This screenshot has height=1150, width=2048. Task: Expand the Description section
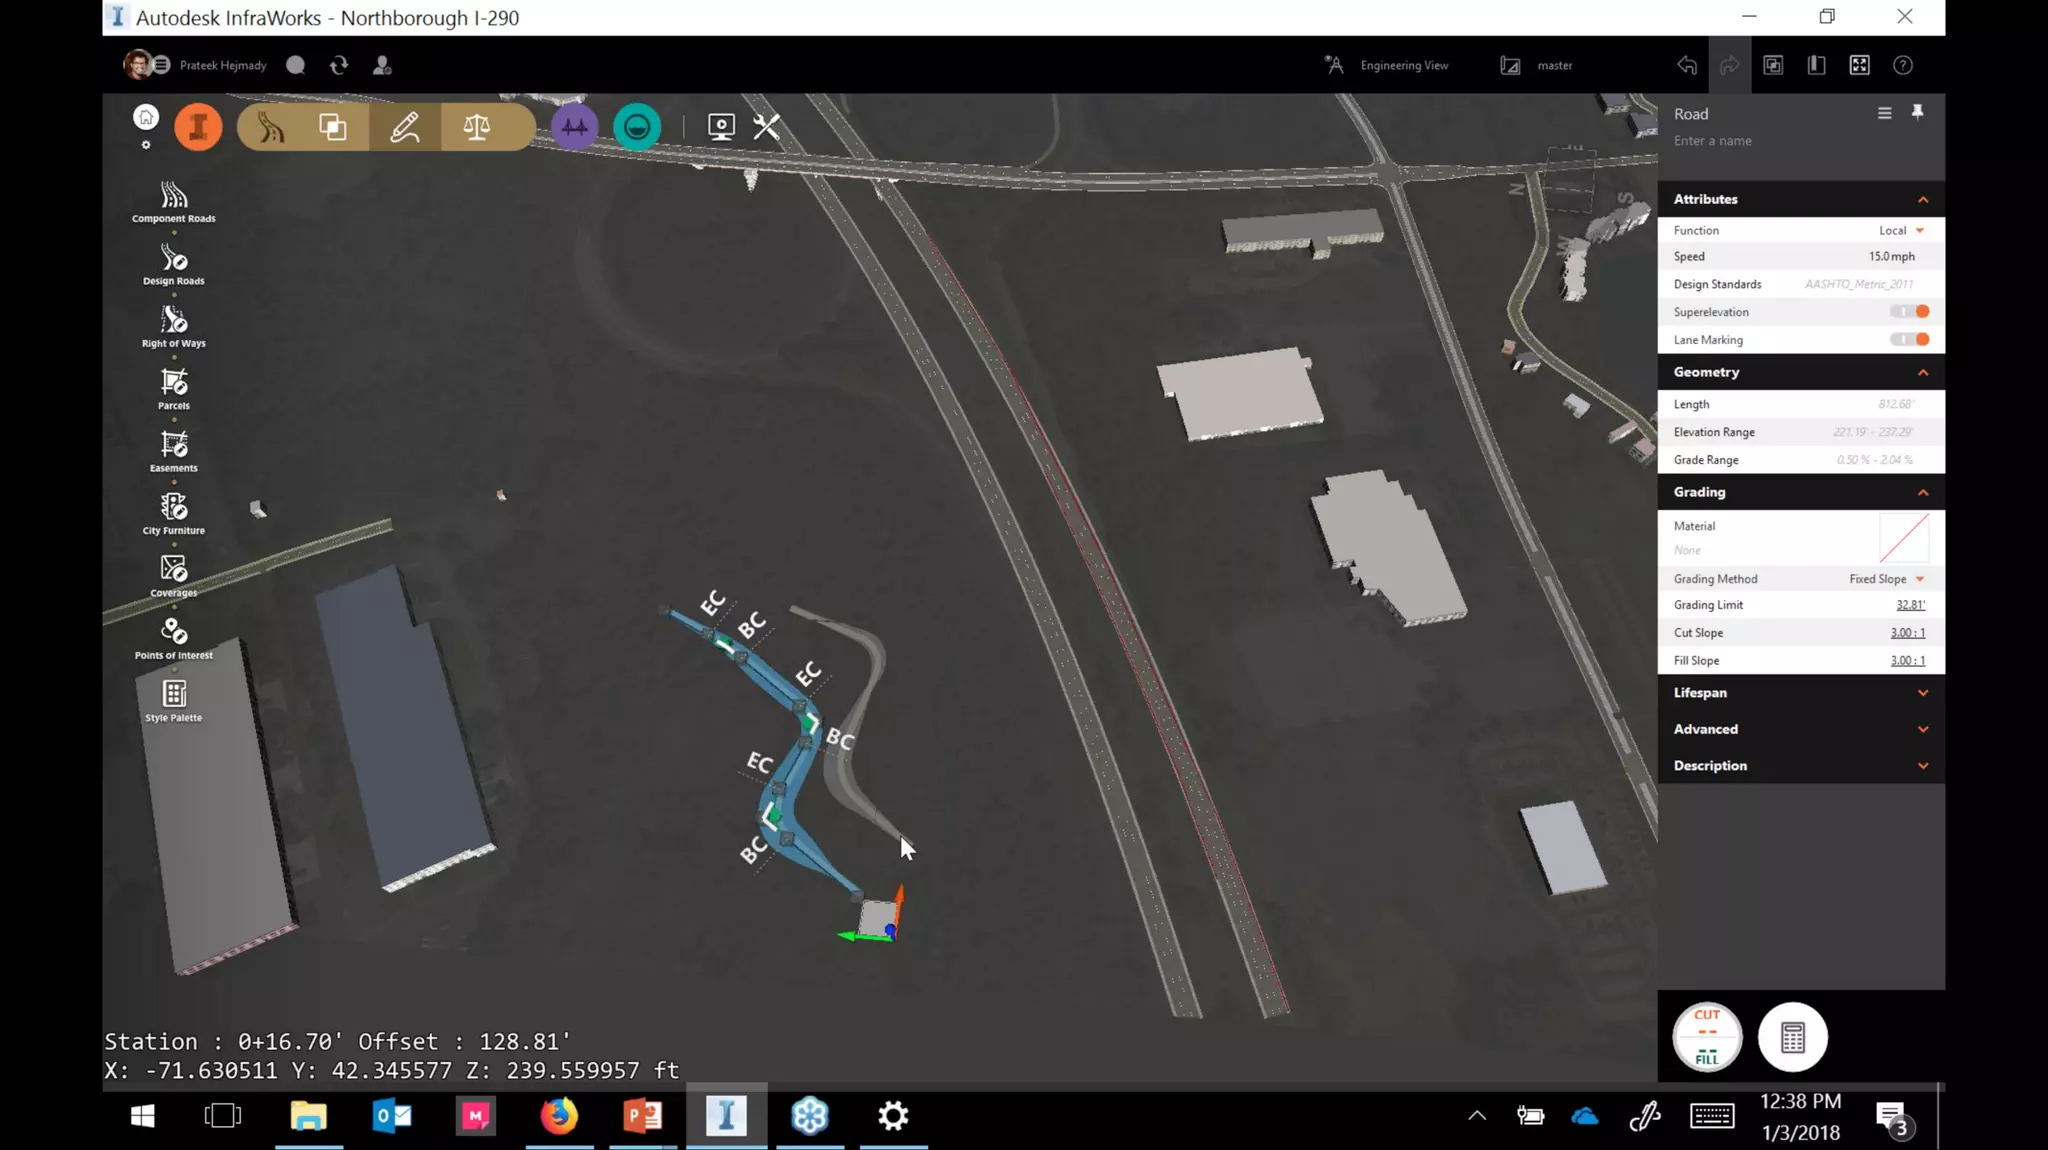coord(1922,766)
